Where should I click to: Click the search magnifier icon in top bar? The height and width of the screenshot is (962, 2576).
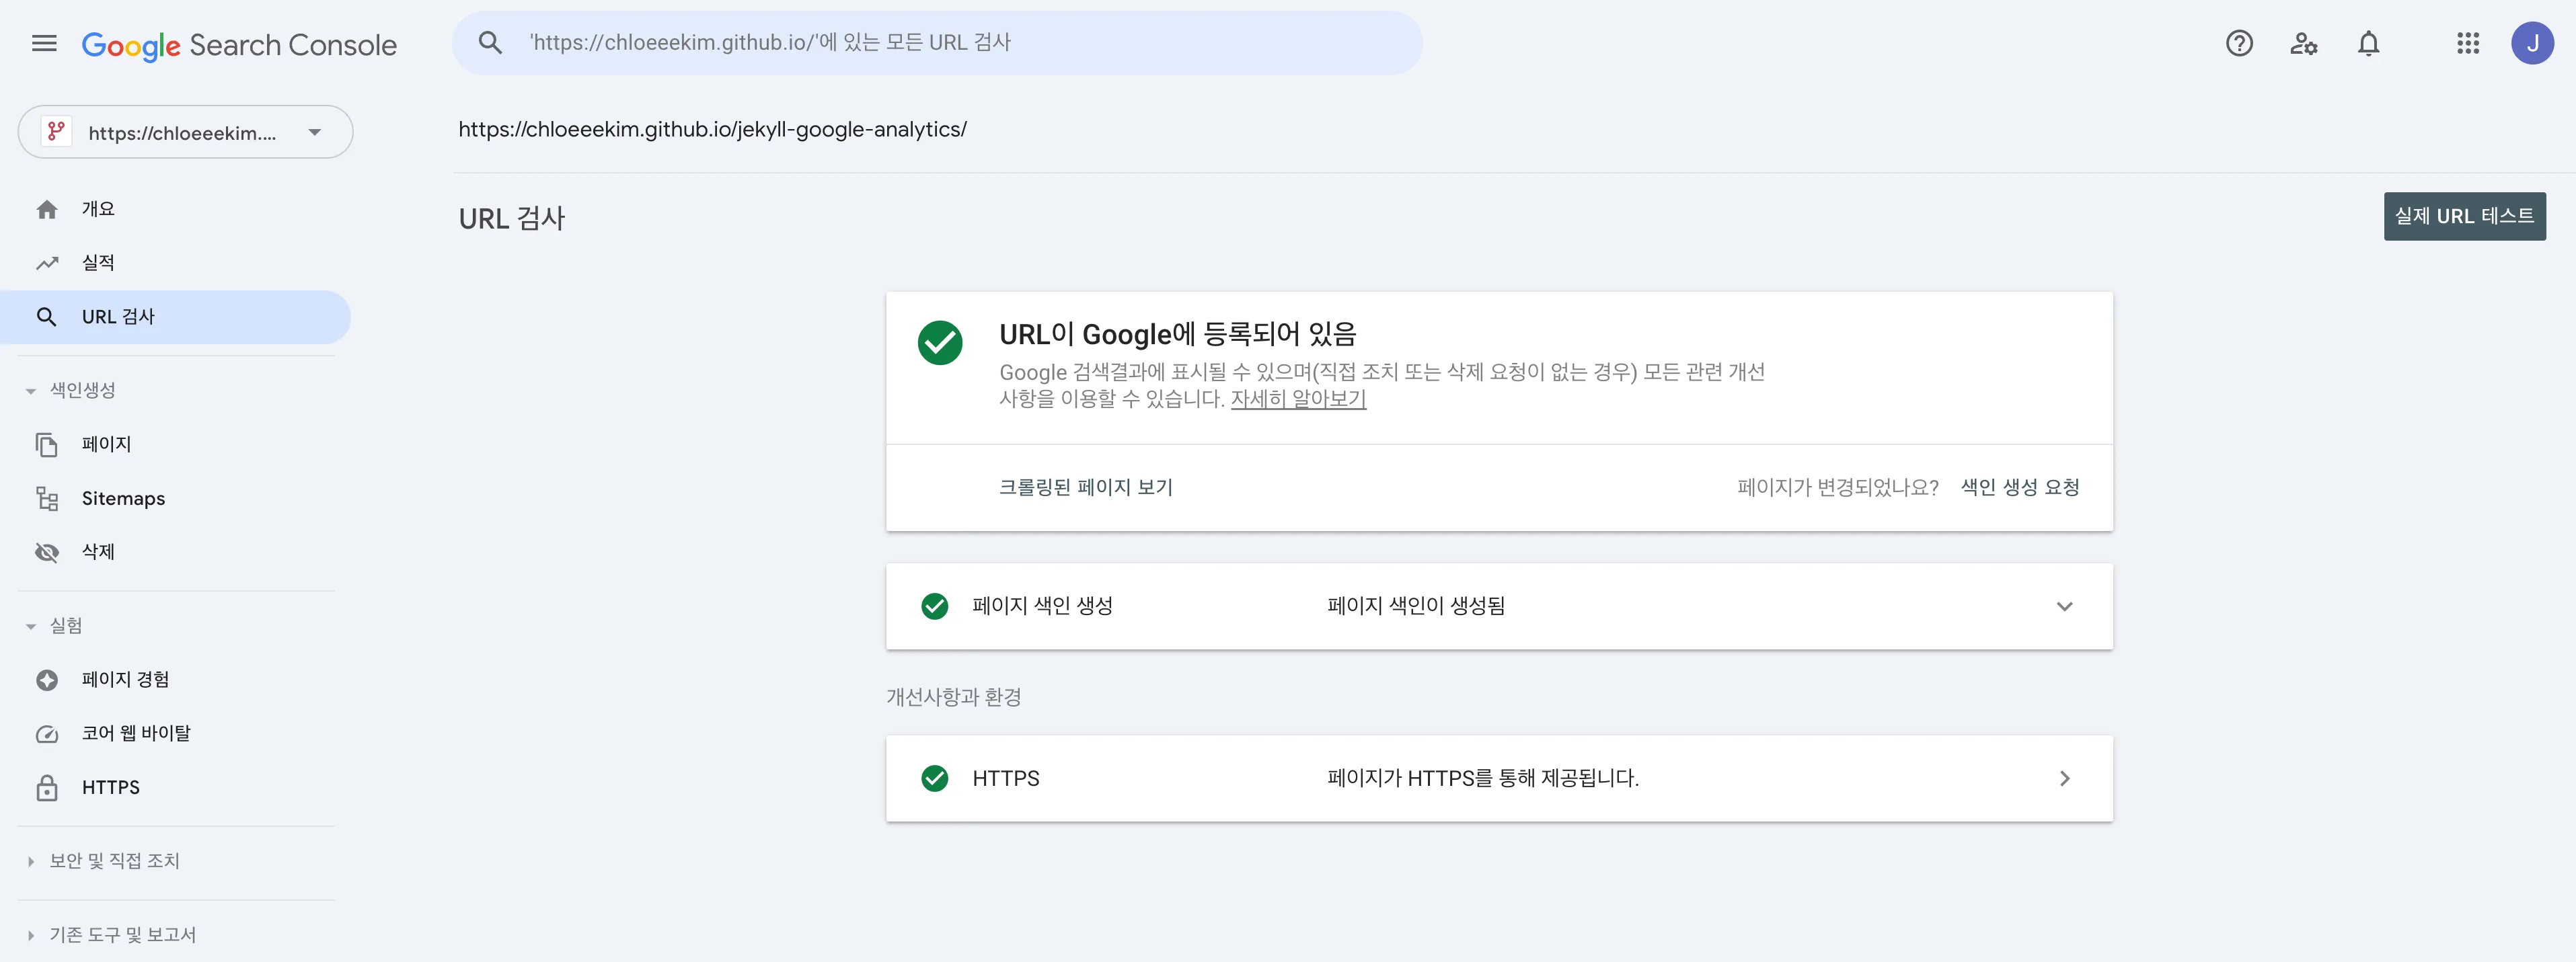tap(490, 43)
